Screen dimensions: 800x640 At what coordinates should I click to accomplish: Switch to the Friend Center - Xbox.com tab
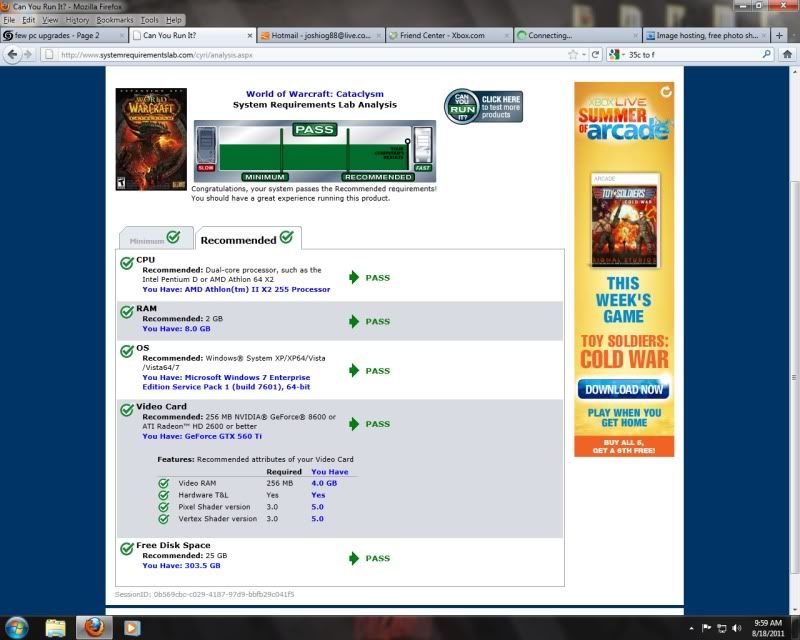coord(449,35)
